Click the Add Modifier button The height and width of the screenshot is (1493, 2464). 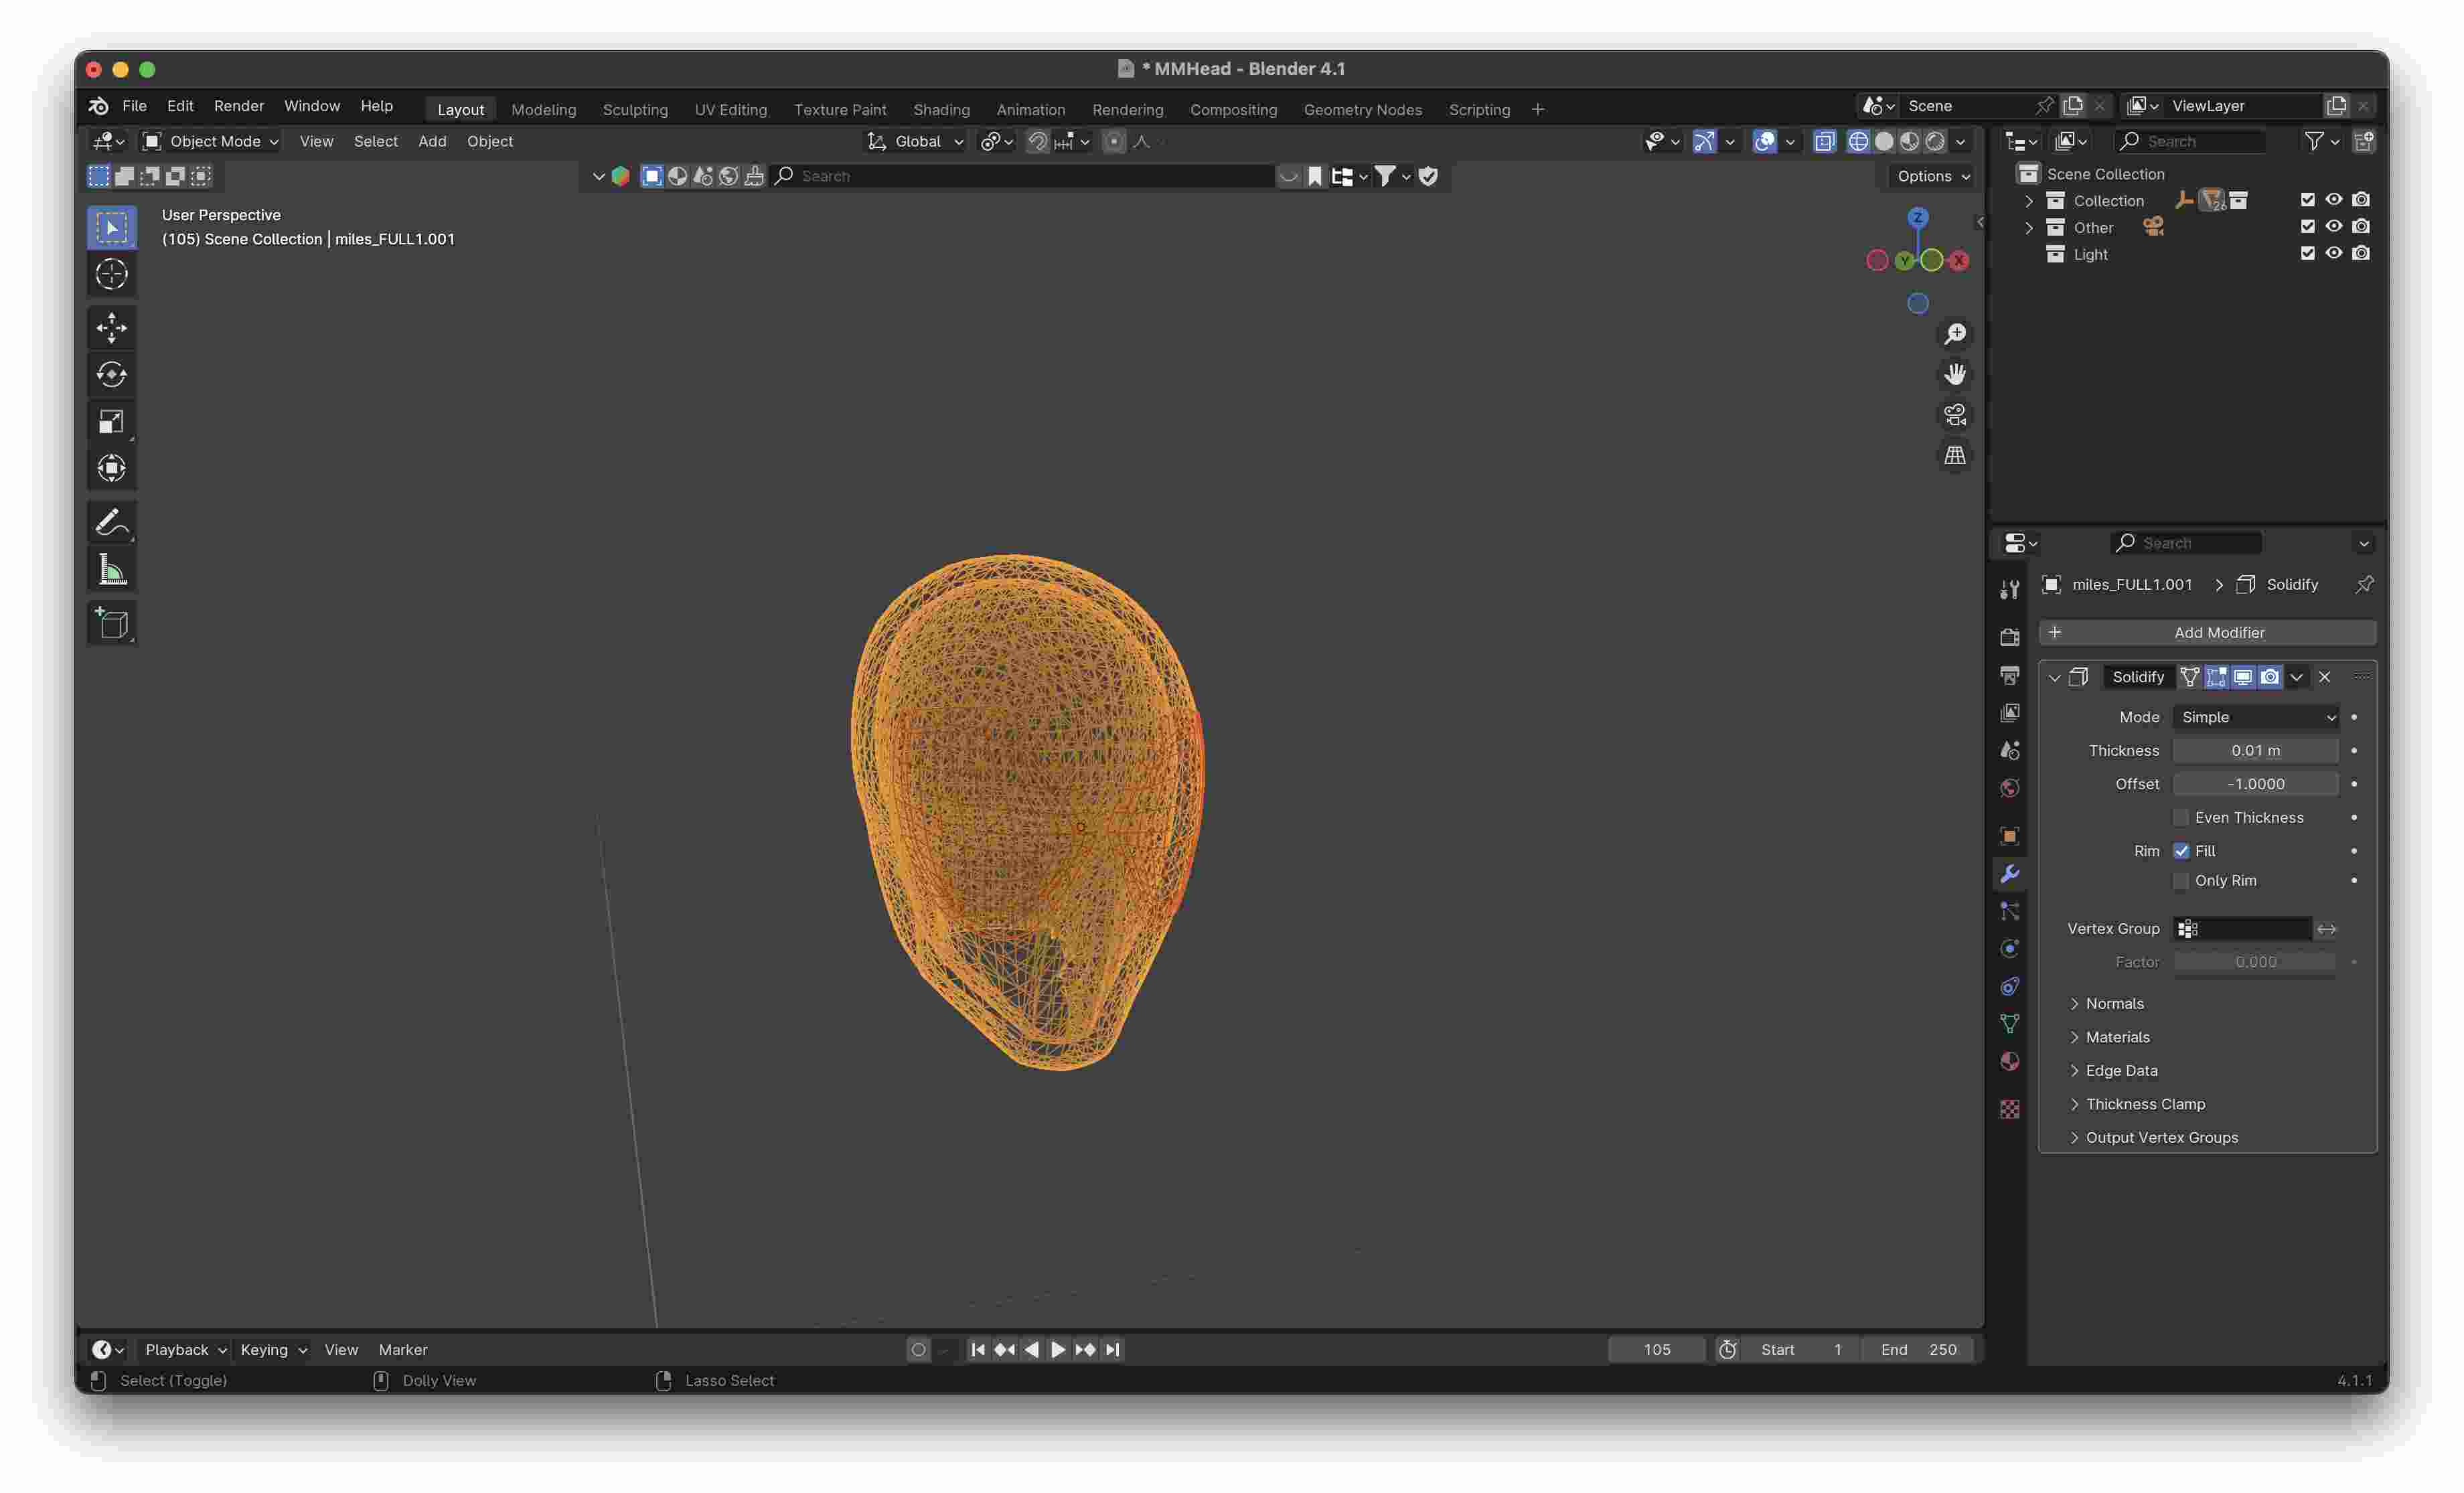pyautogui.click(x=2208, y=633)
